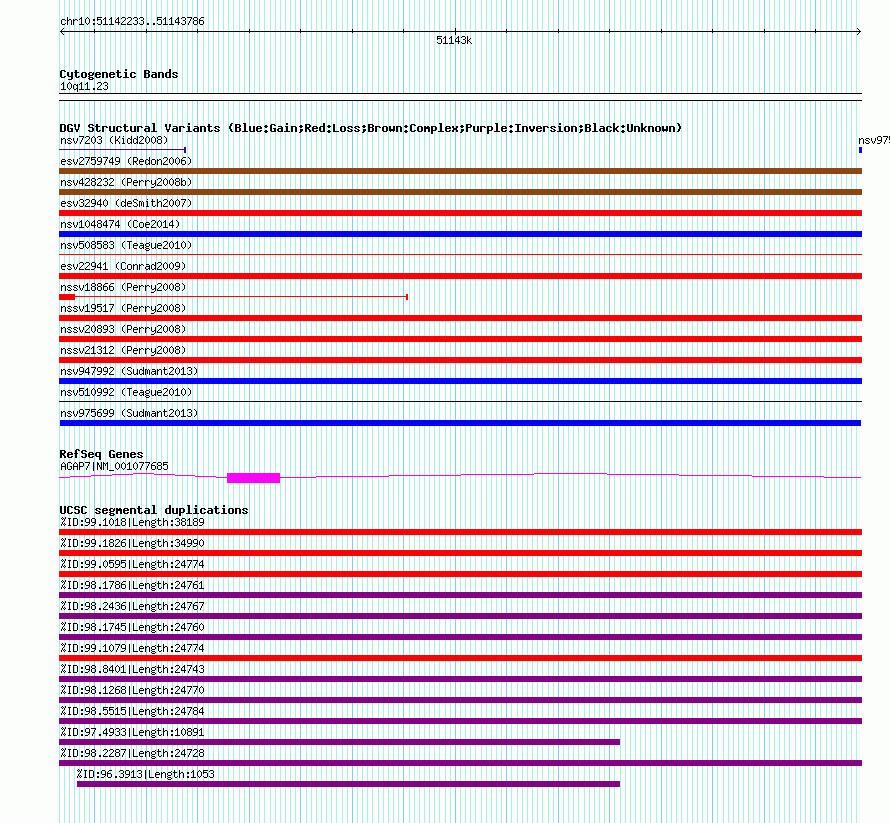Viewport: 890px width, 823px height.
Task: Click the esv22941 (Conrad2009) label
Action: pyautogui.click(x=123, y=266)
